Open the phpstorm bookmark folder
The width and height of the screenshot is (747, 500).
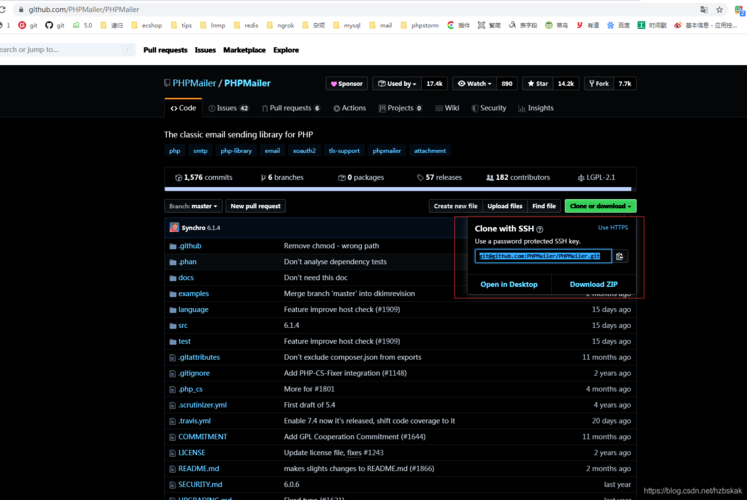[x=420, y=25]
